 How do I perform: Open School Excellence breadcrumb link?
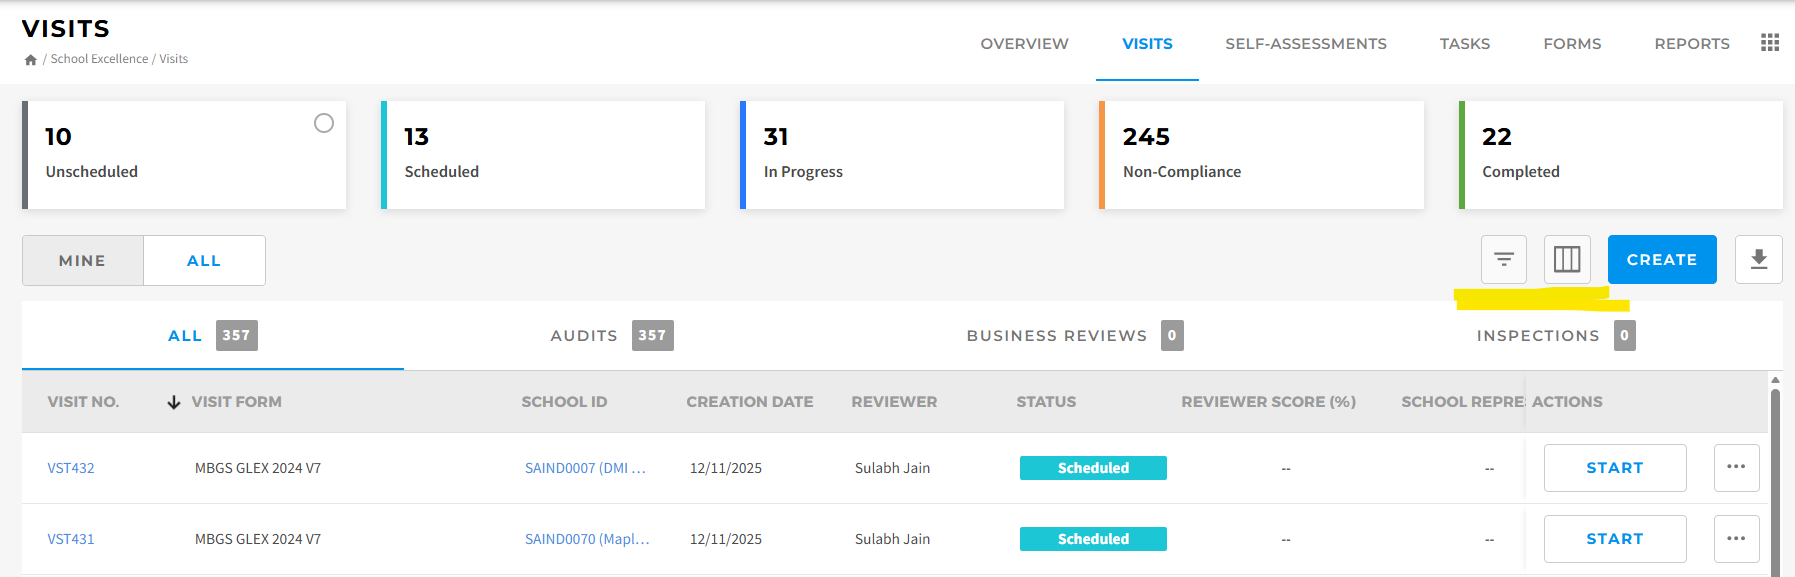point(99,59)
